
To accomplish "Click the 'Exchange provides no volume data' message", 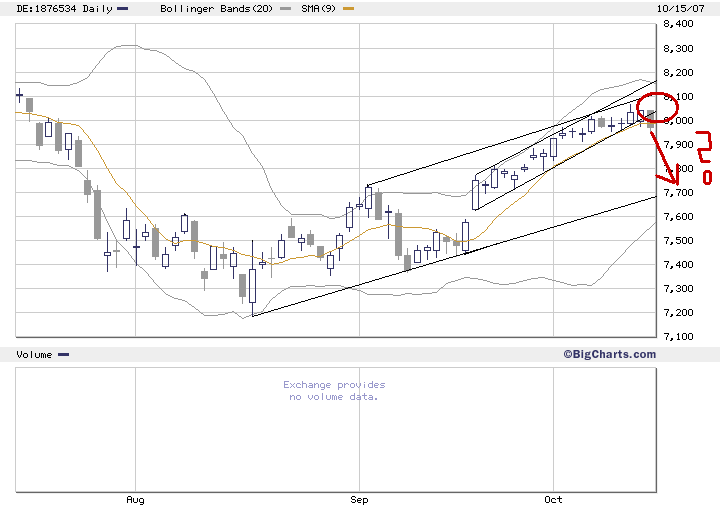I will 334,391.
